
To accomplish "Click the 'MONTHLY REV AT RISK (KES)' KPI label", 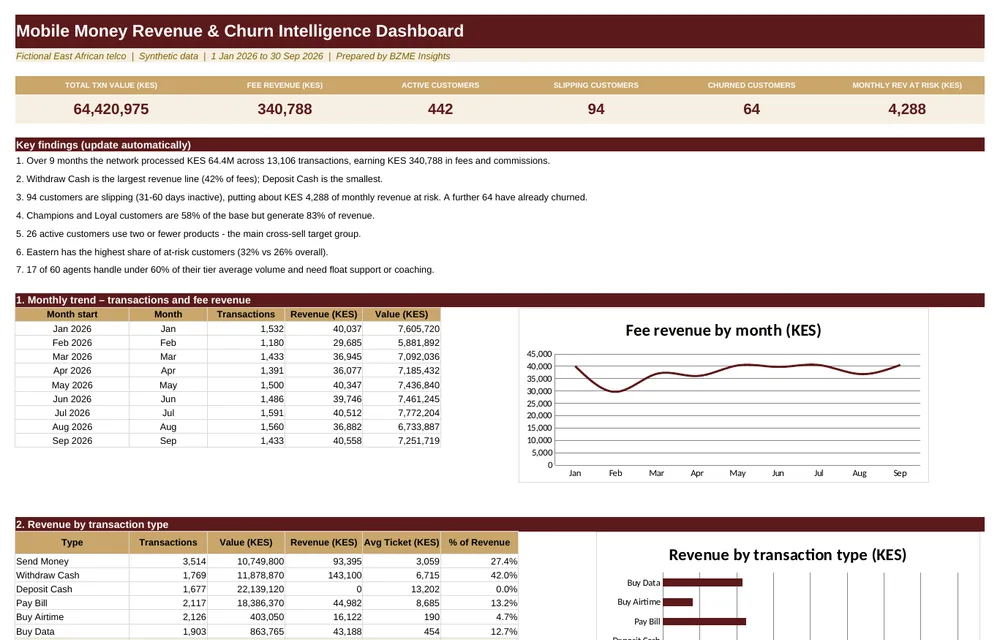I will (907, 85).
